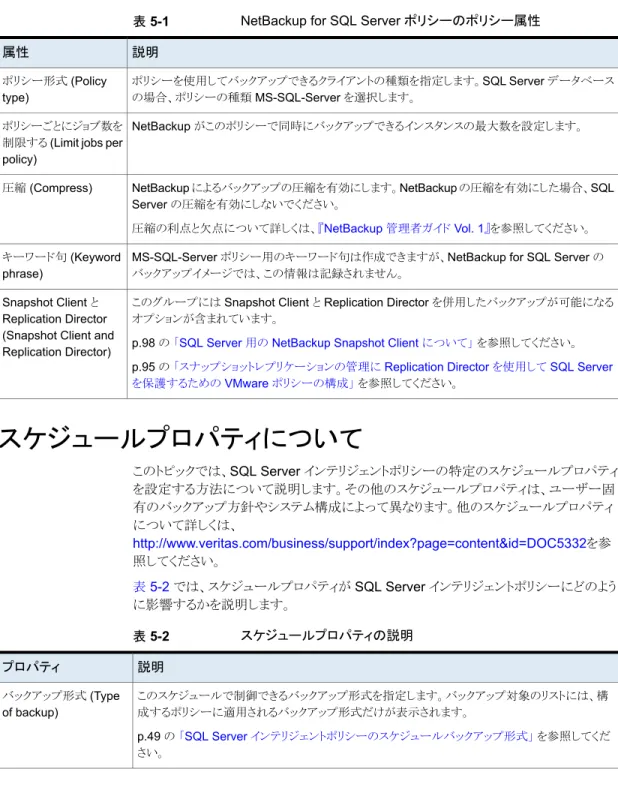Click the Snapshot Client と Replication Director attribute cell
The width and height of the screenshot is (618, 787).
coord(63,344)
